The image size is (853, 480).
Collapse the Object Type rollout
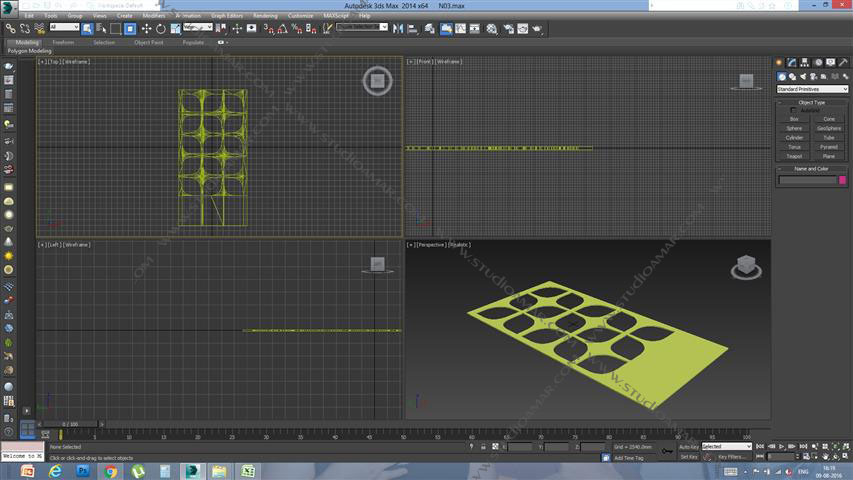coord(812,102)
